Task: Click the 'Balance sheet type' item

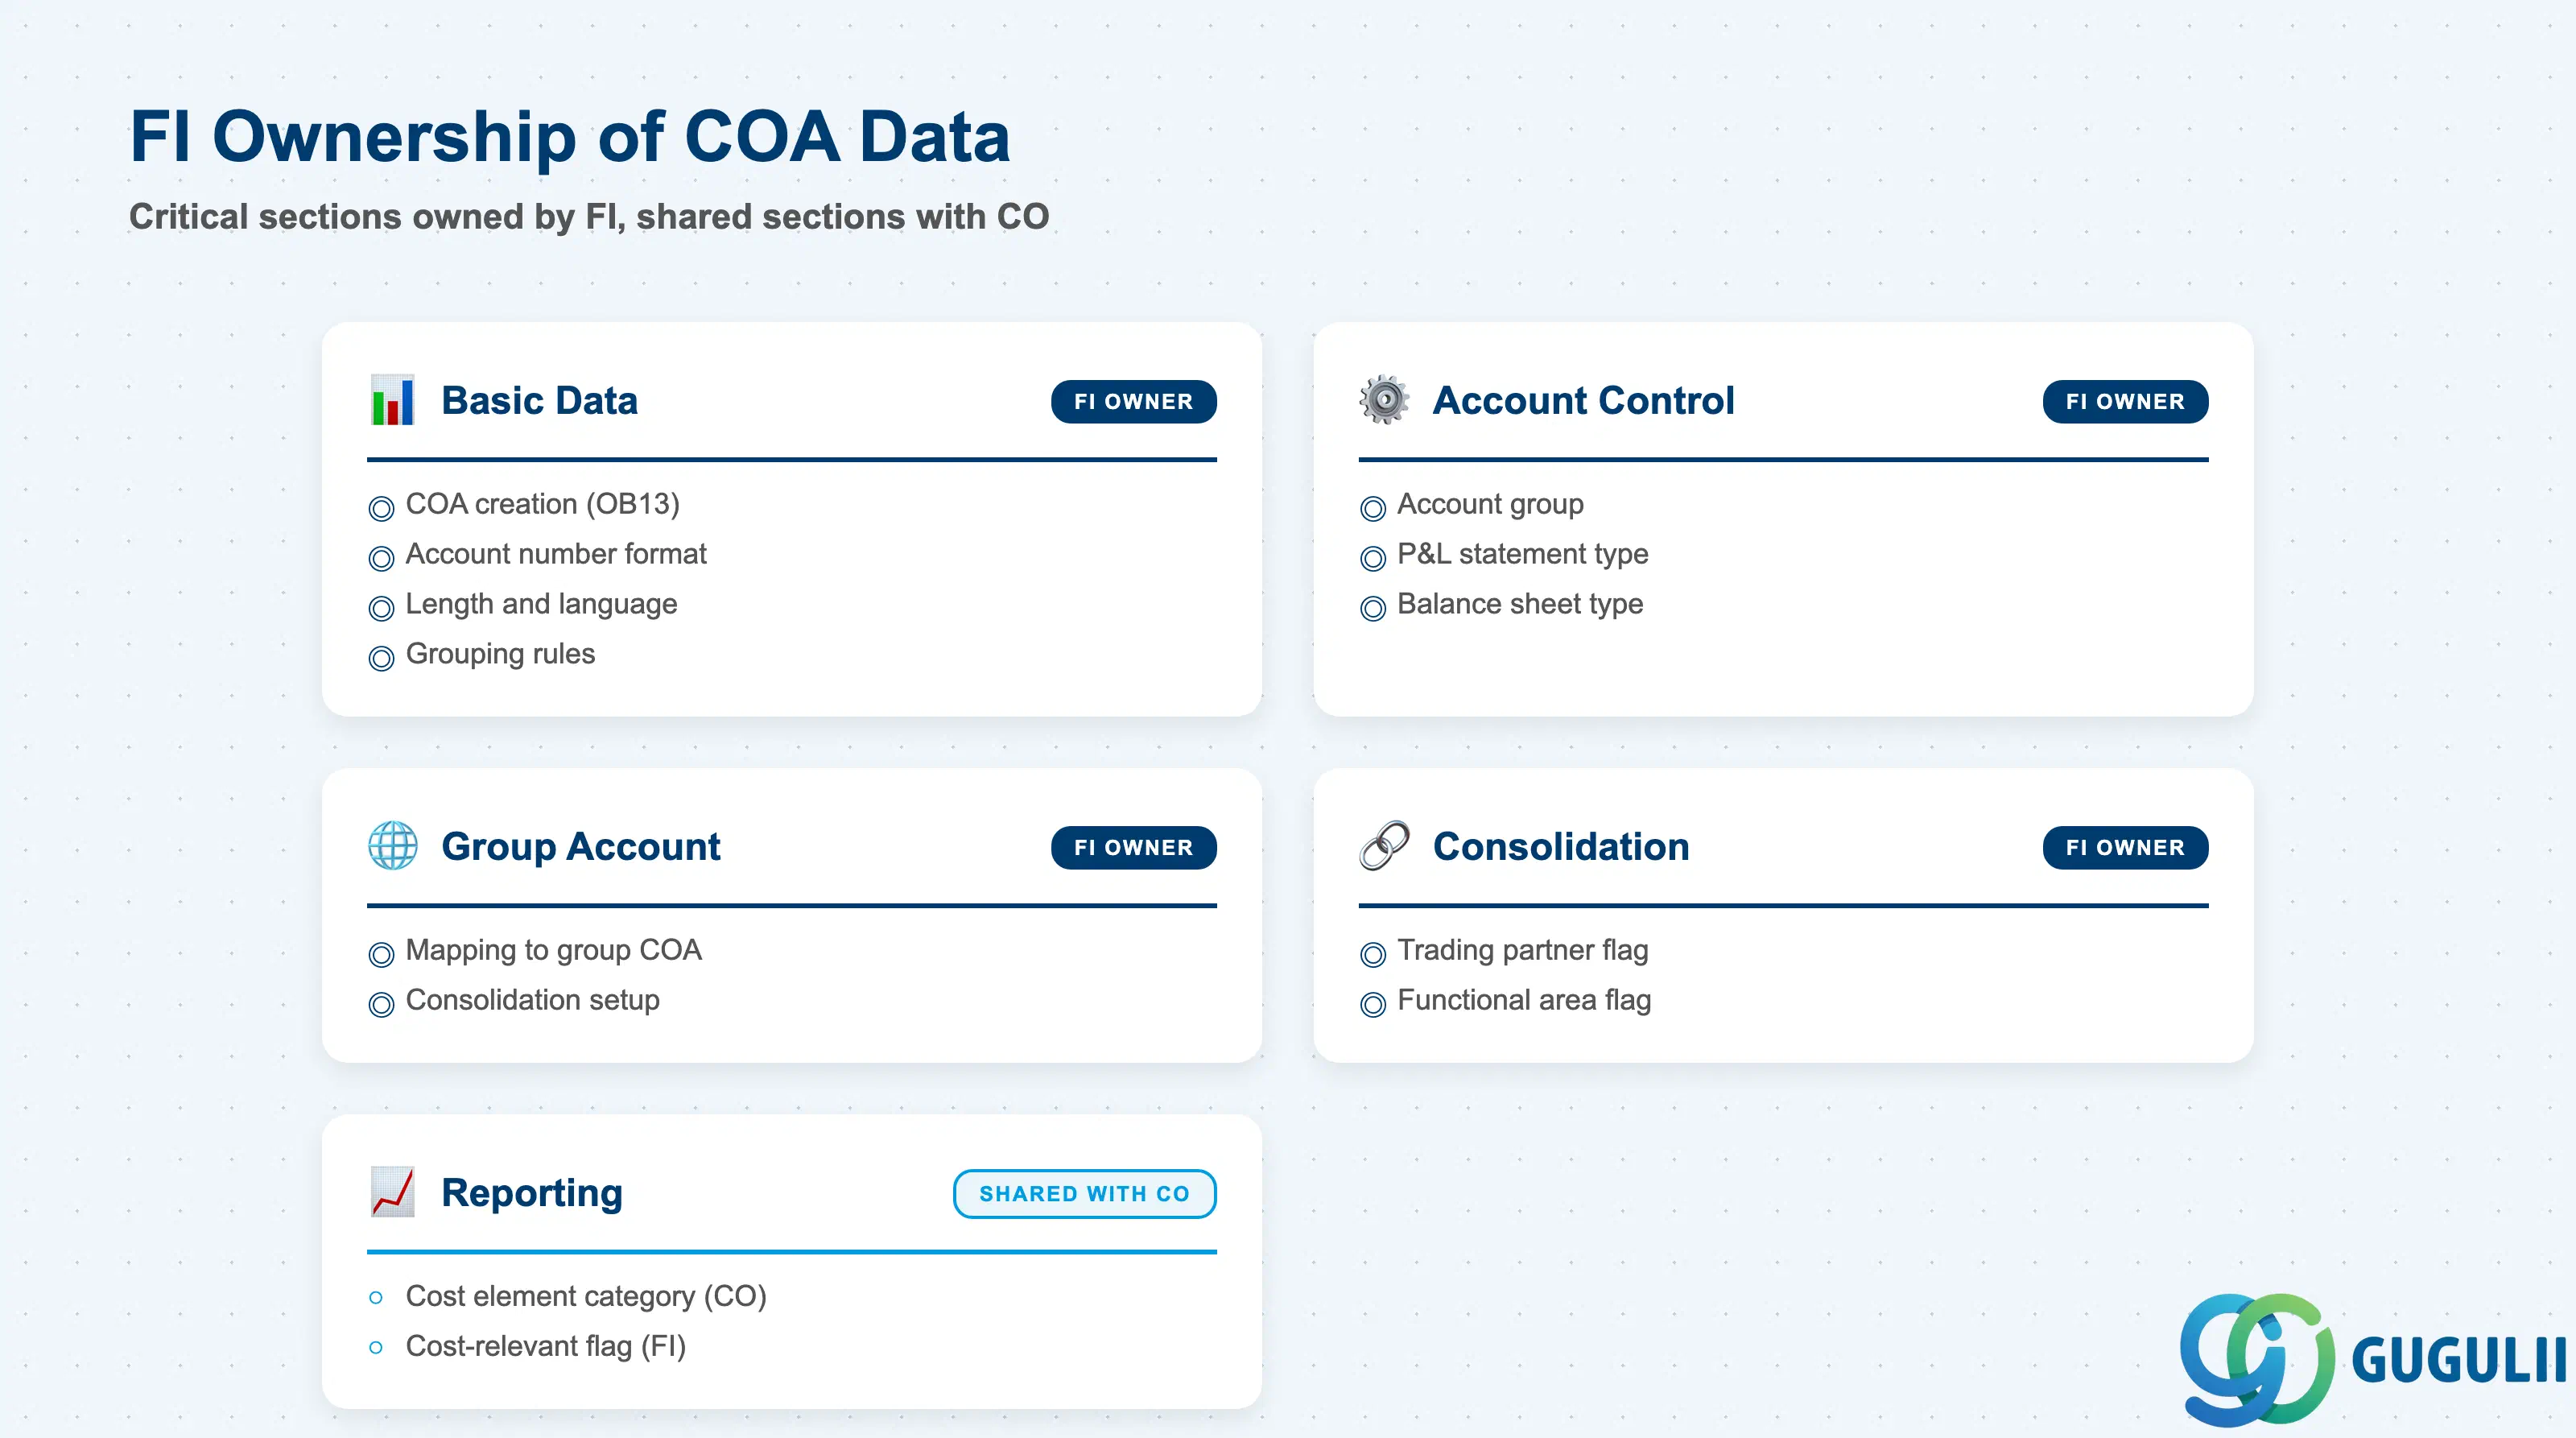Action: (x=1519, y=604)
